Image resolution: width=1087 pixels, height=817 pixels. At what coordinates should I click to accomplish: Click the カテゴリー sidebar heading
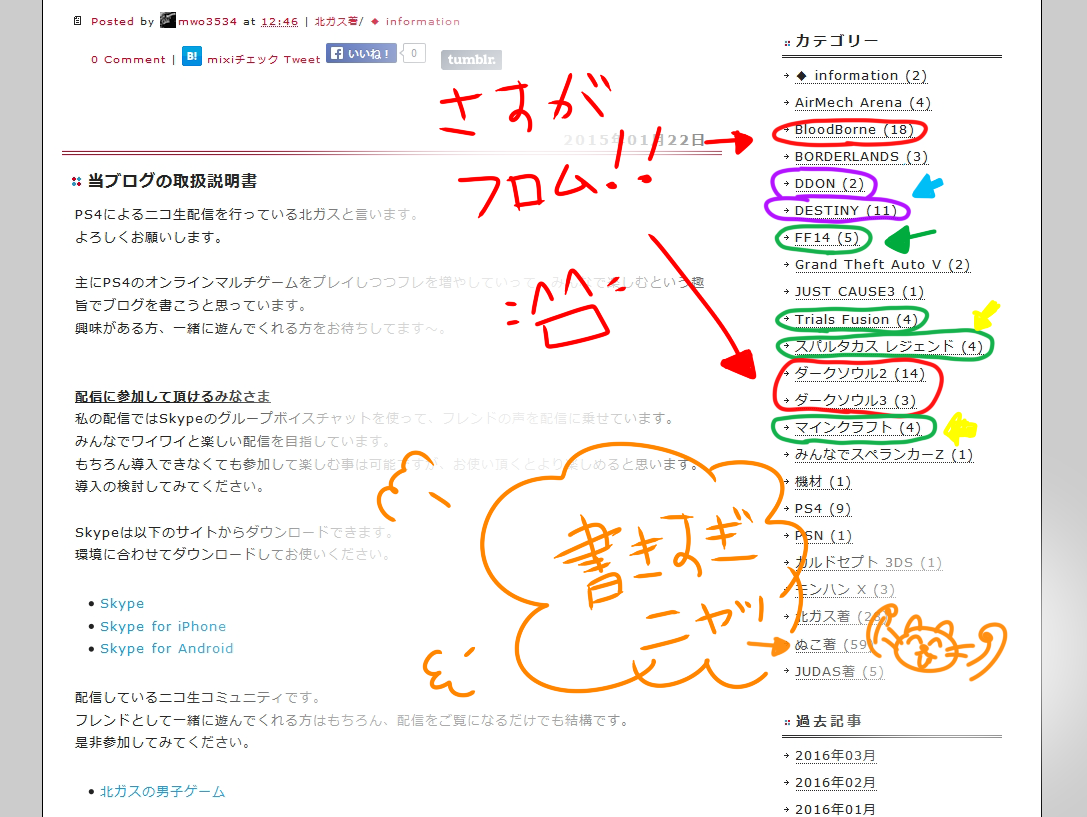836,41
